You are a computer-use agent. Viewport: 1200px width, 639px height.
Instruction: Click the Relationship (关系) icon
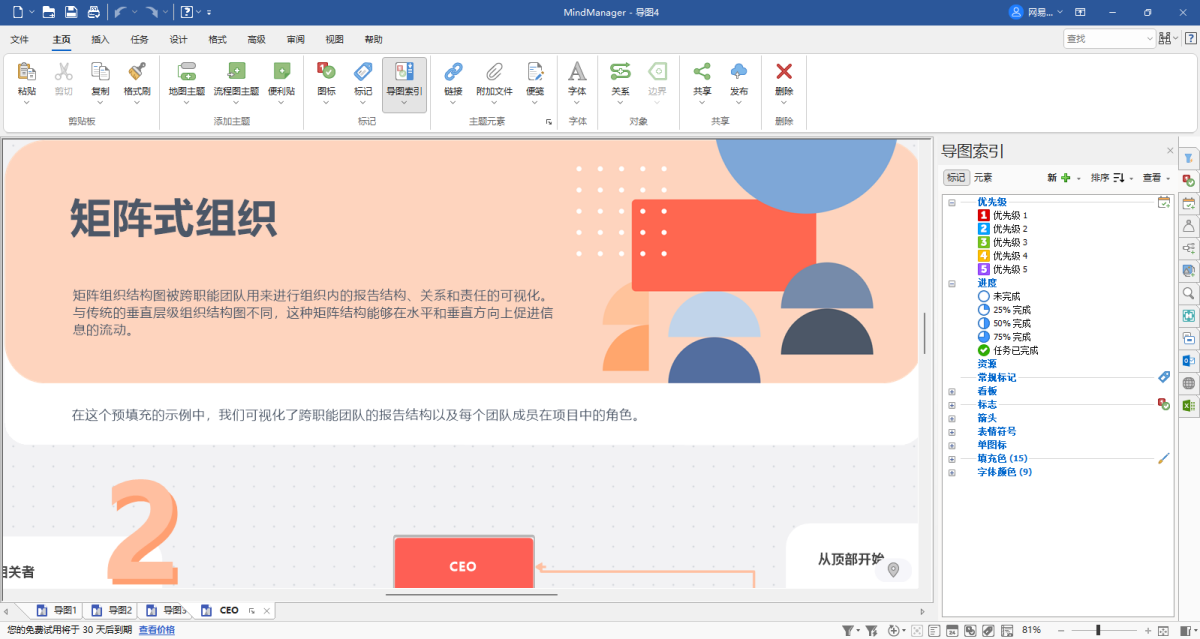pos(620,72)
